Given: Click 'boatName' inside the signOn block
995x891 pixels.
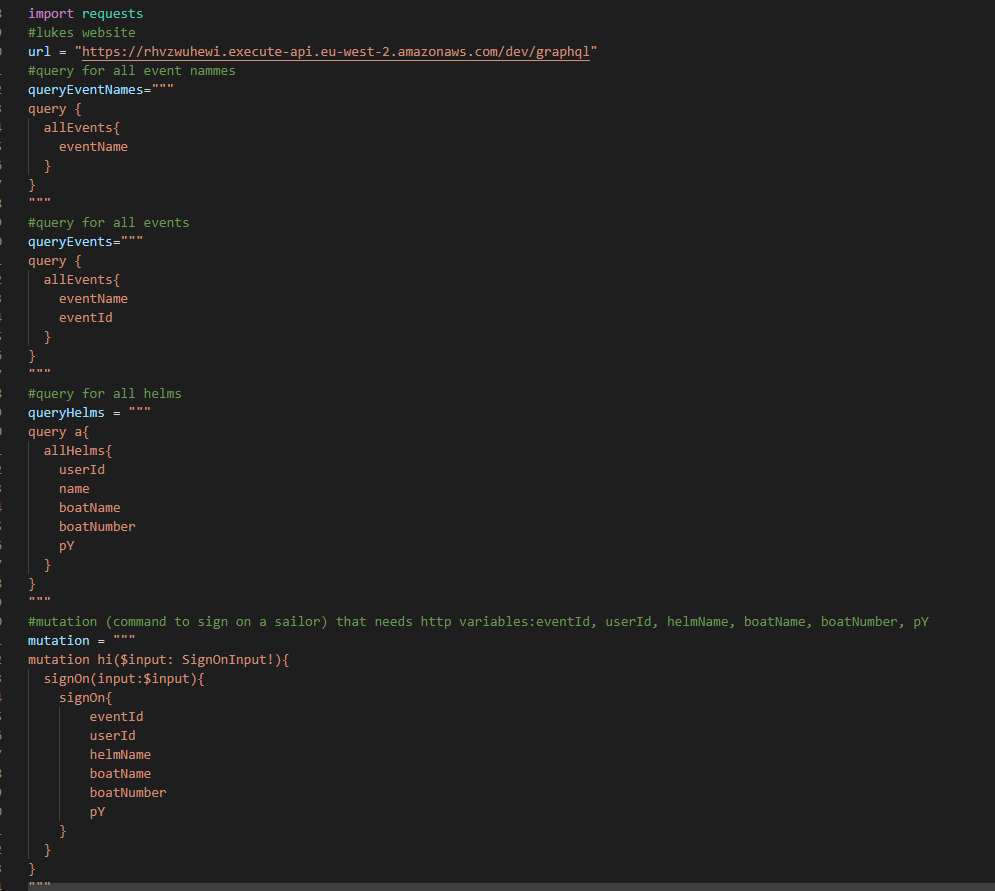Looking at the screenshot, I should coord(120,774).
